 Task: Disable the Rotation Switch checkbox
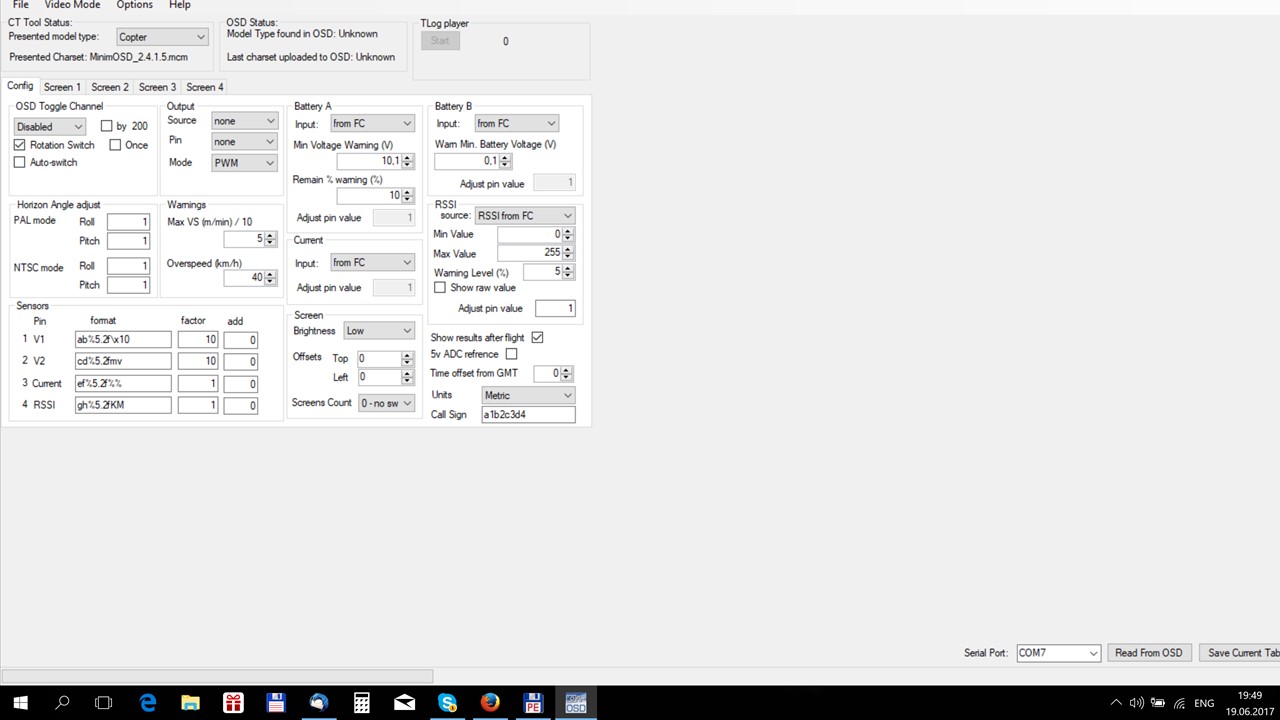point(20,145)
